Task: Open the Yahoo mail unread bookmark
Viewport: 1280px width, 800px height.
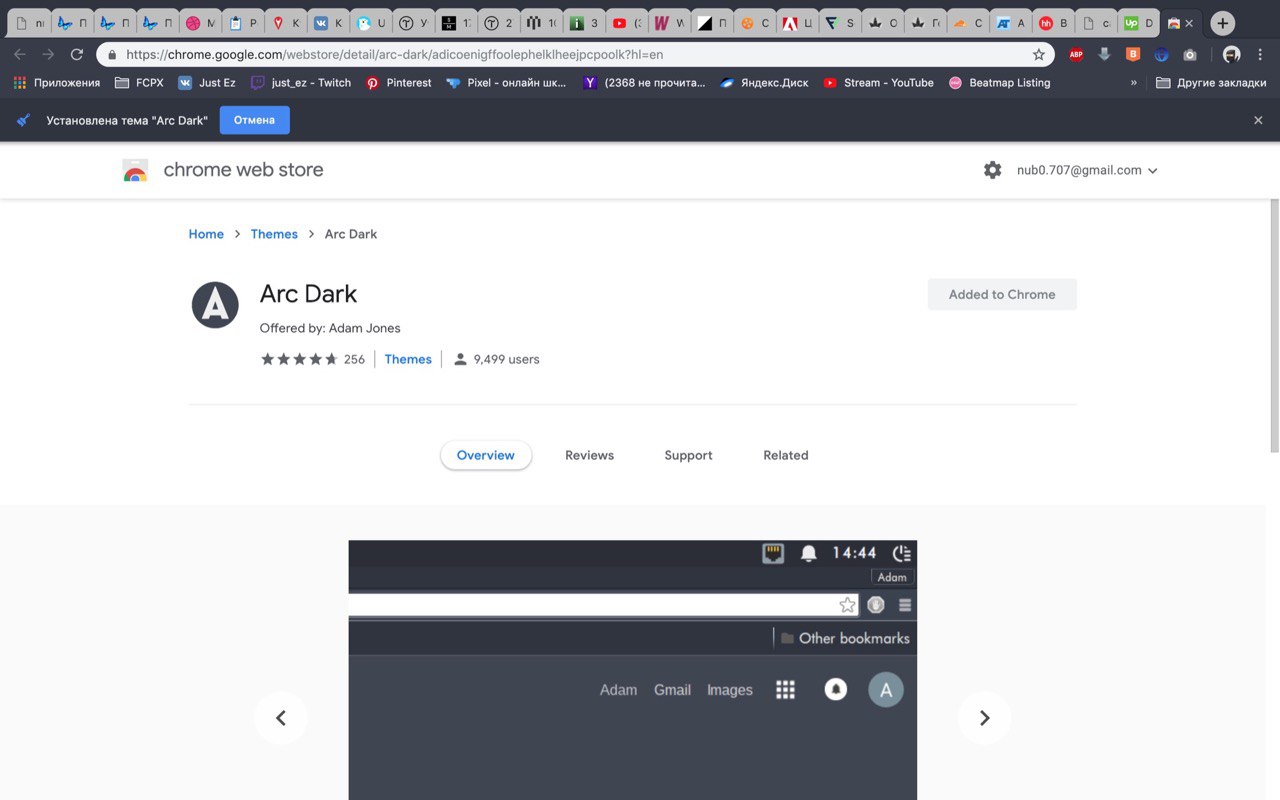Action: click(x=645, y=83)
